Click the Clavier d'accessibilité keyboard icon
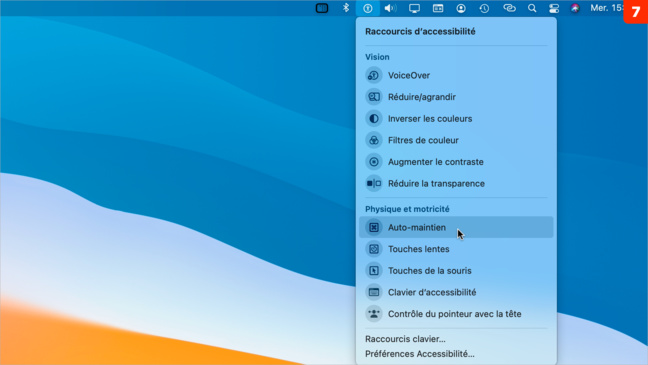648x365 pixels. click(374, 292)
